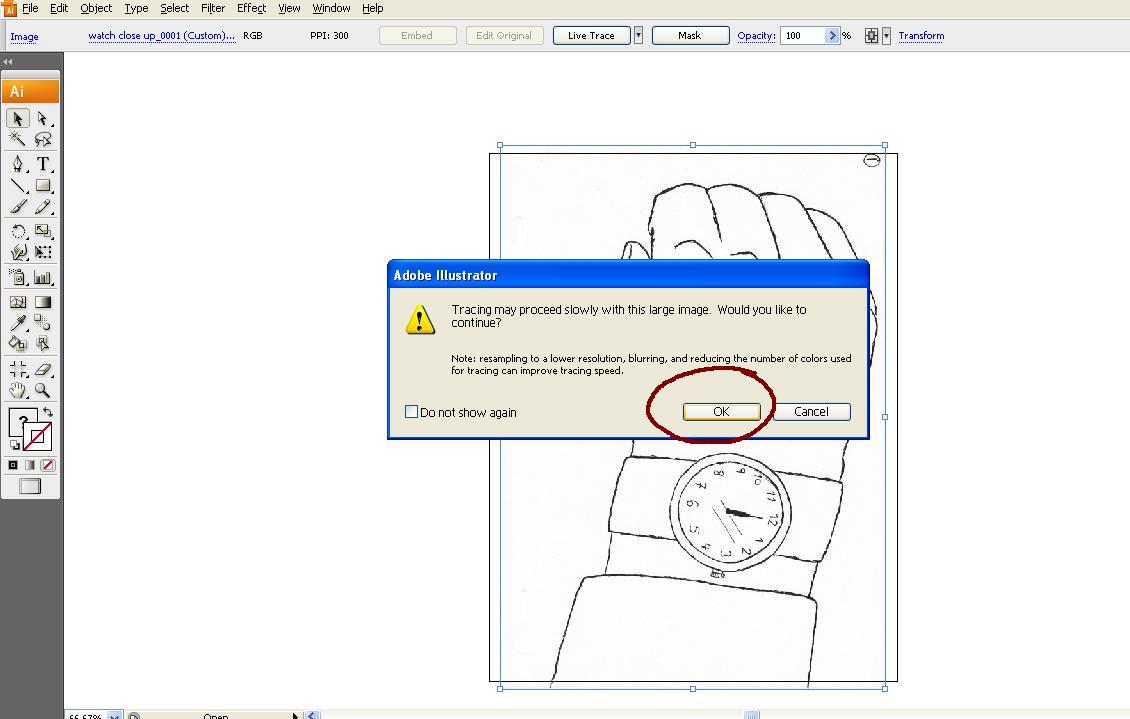Click the Embed button
The width and height of the screenshot is (1130, 719).
tap(417, 35)
